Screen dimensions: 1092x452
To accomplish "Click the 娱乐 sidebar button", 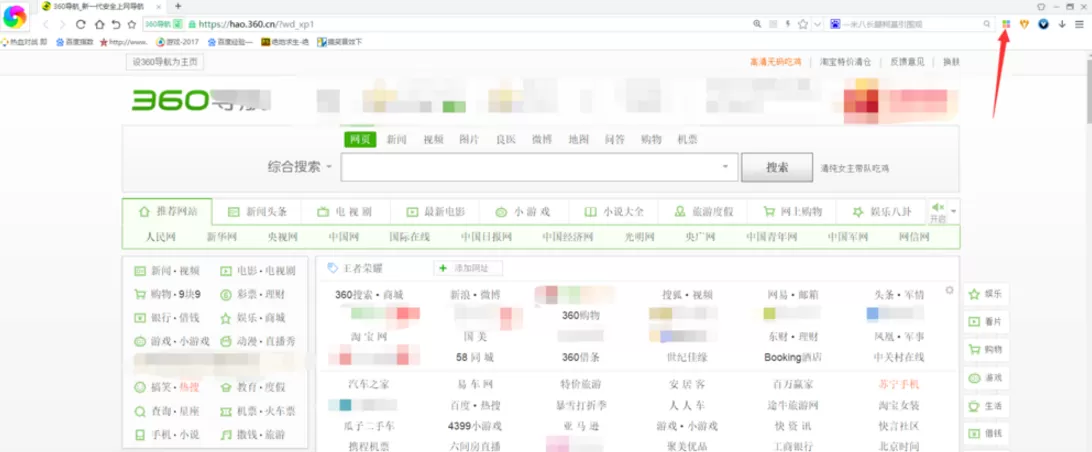I will click(x=985, y=295).
